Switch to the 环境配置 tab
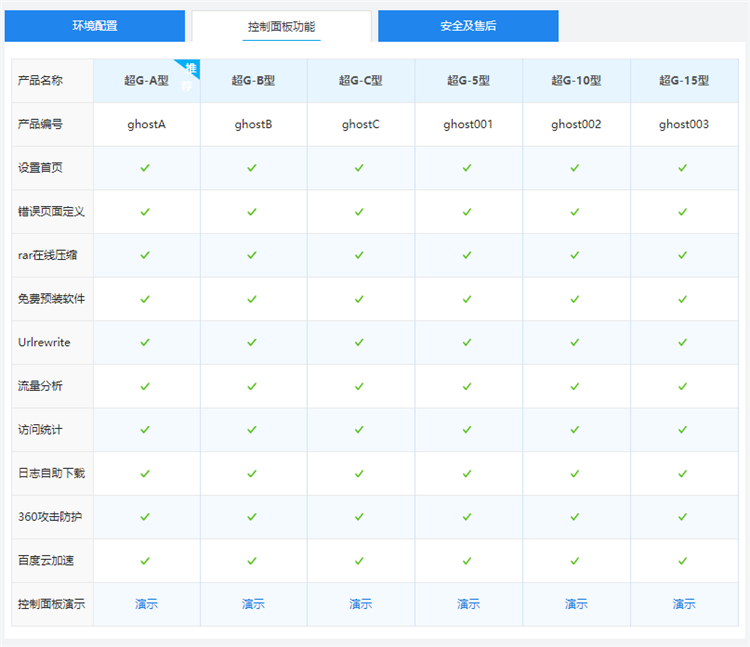 point(95,26)
